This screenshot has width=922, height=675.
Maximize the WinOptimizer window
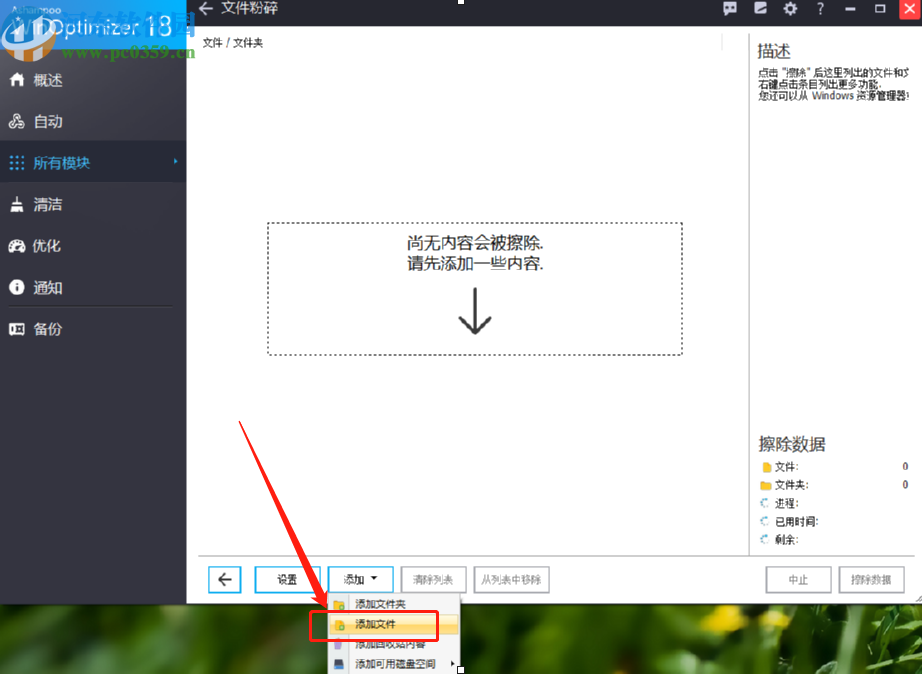click(880, 8)
